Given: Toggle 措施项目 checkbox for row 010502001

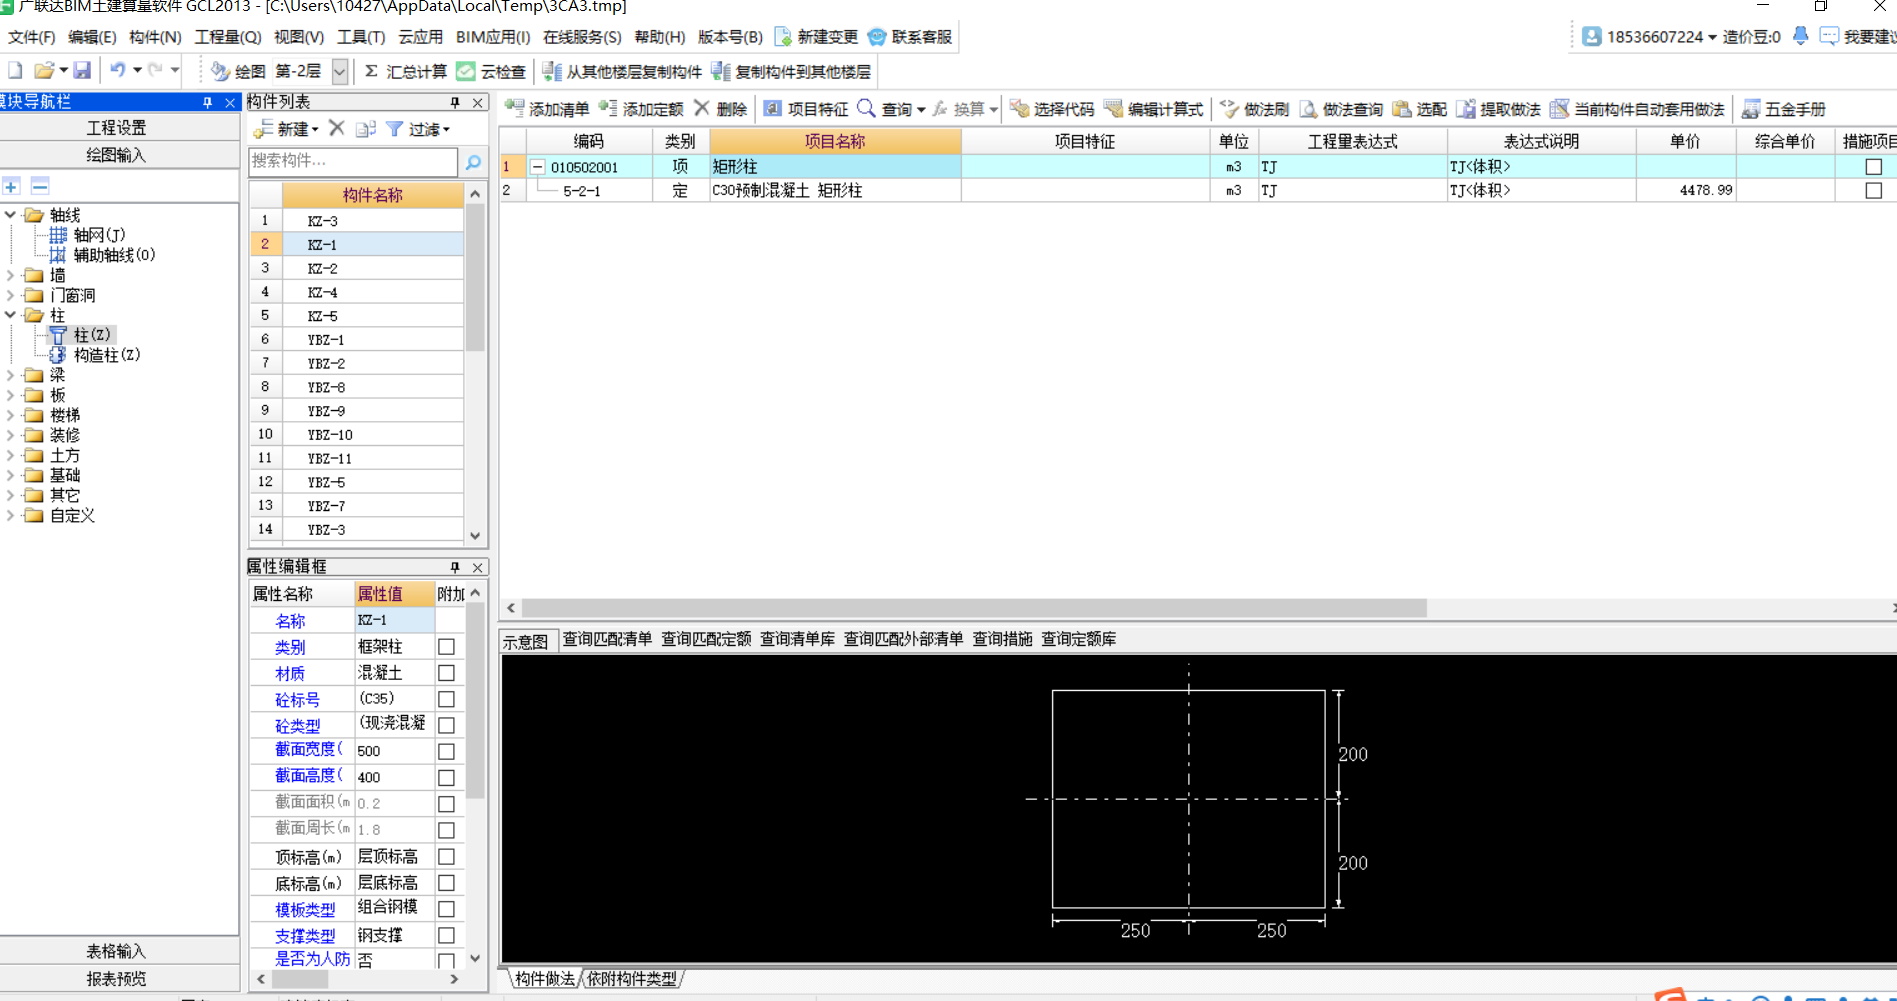Looking at the screenshot, I should click(1873, 167).
